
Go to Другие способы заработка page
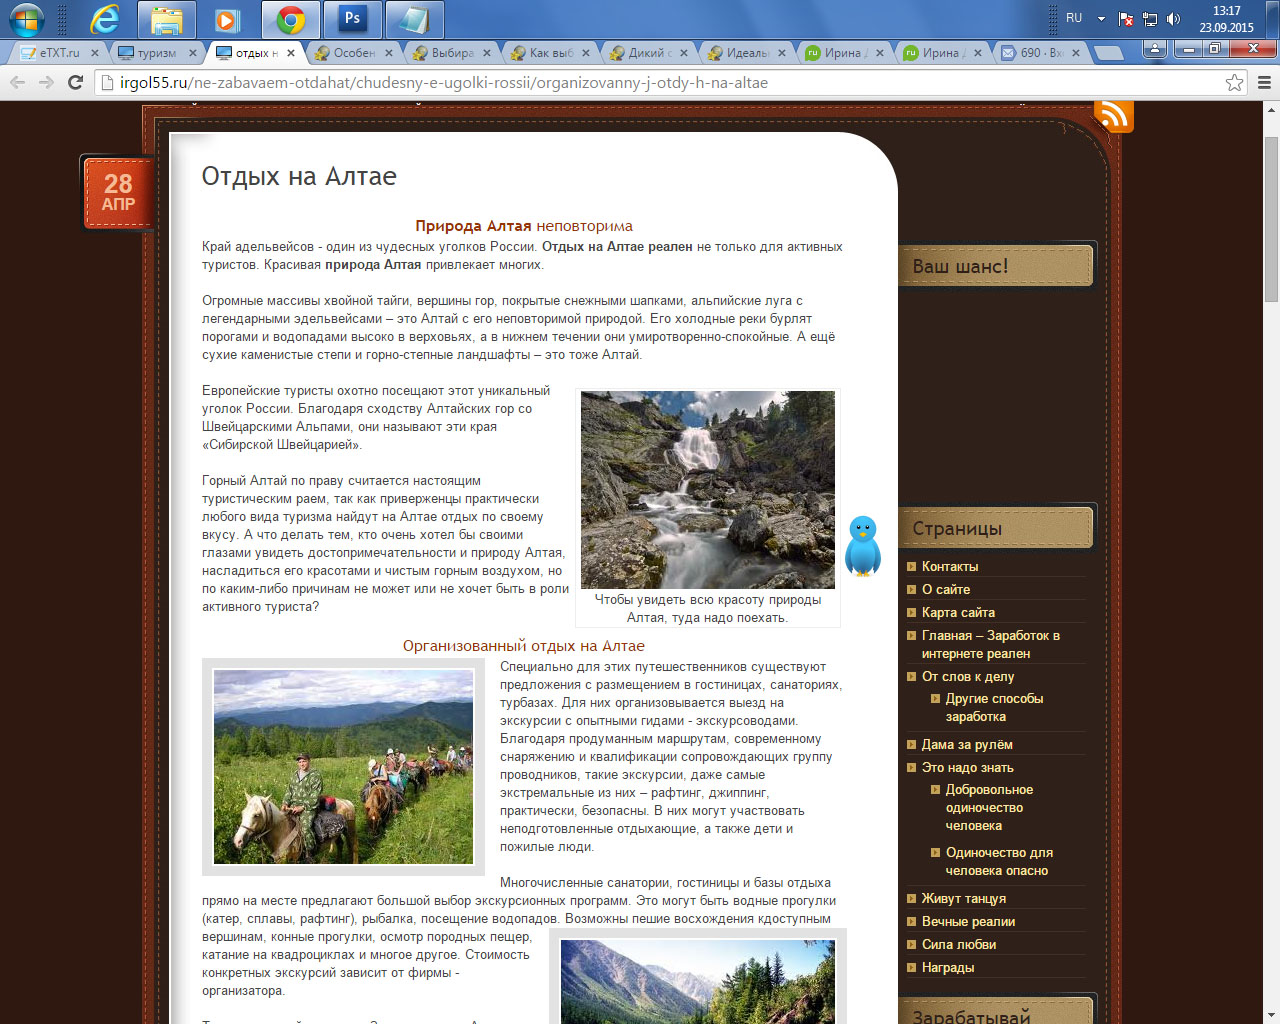pyautogui.click(x=994, y=707)
